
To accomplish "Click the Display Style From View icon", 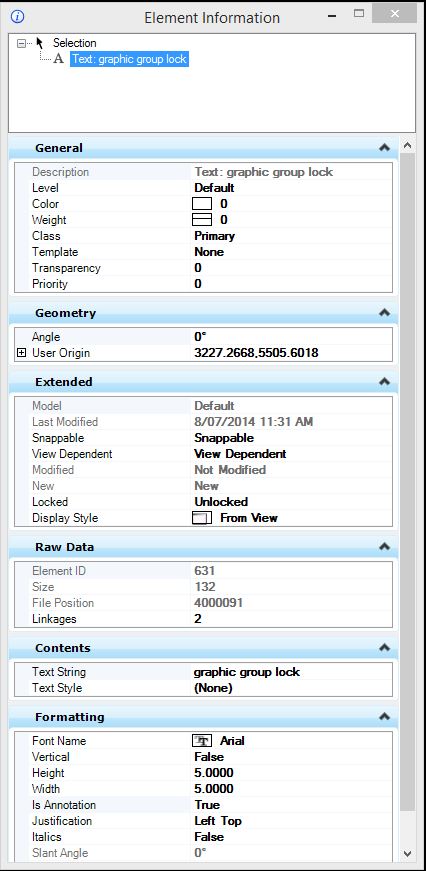I will coord(202,518).
